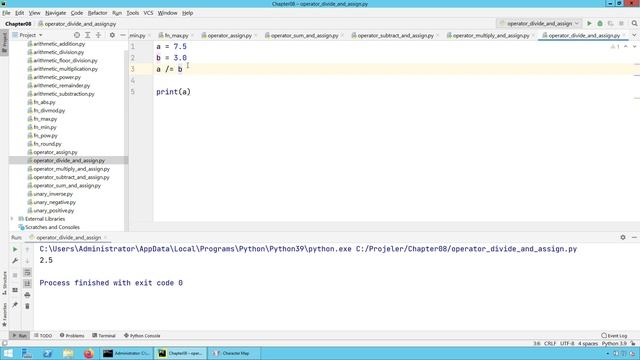Click Restore Layout icon in Run panel
640x360 pixels.
(x=15, y=290)
